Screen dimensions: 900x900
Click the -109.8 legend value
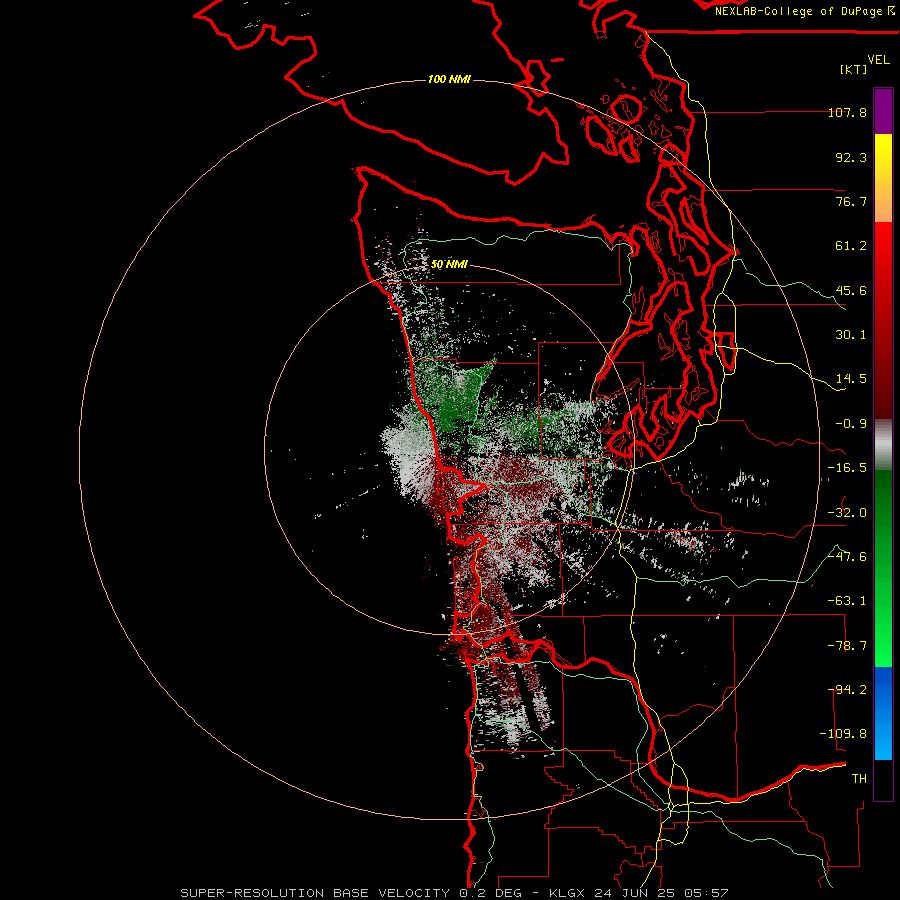[x=843, y=734]
